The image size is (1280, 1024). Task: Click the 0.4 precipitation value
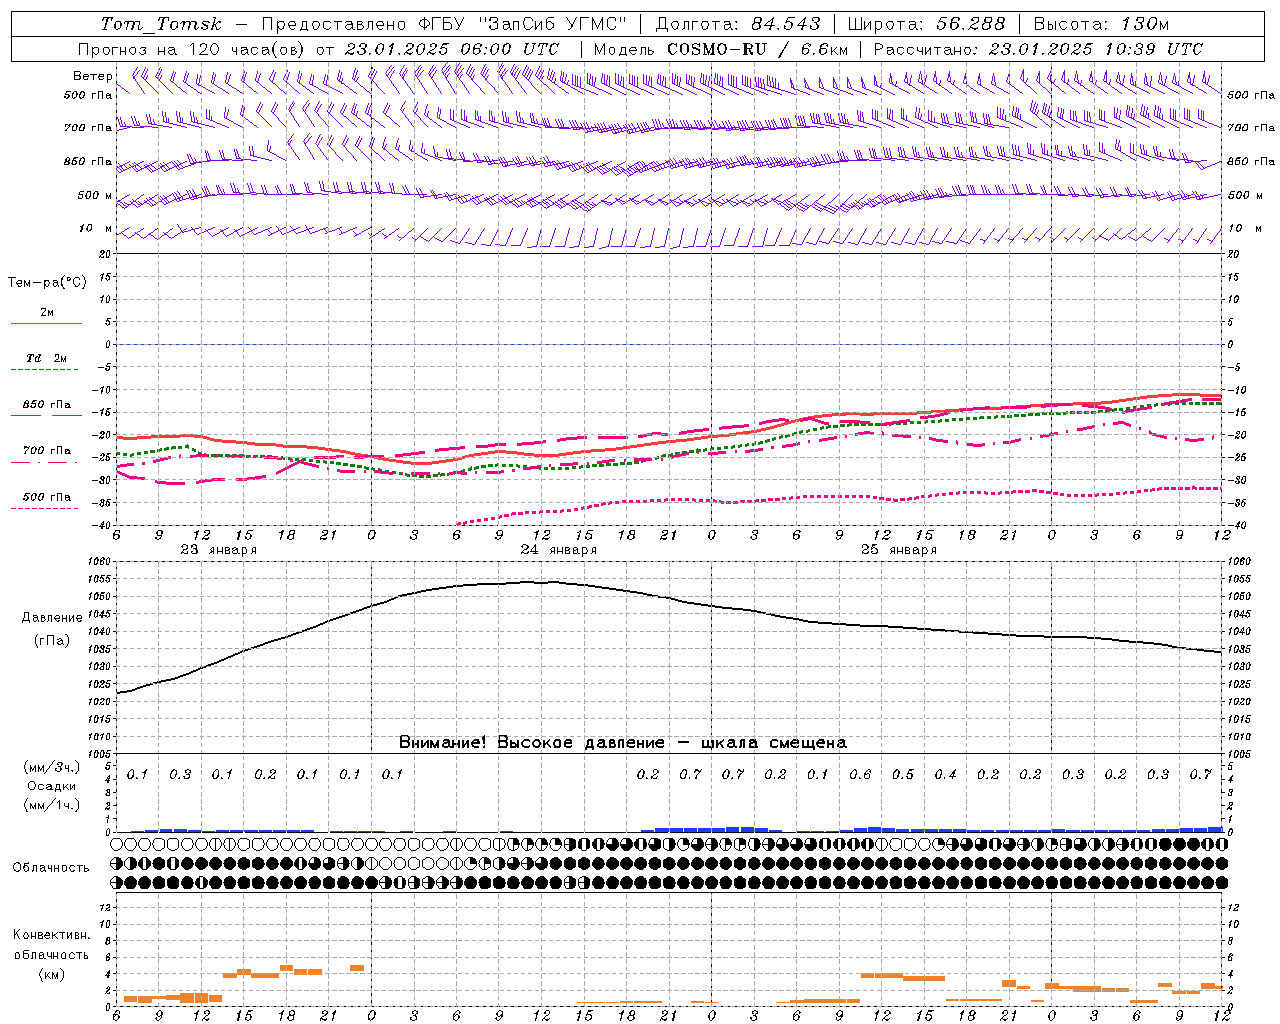[x=945, y=774]
